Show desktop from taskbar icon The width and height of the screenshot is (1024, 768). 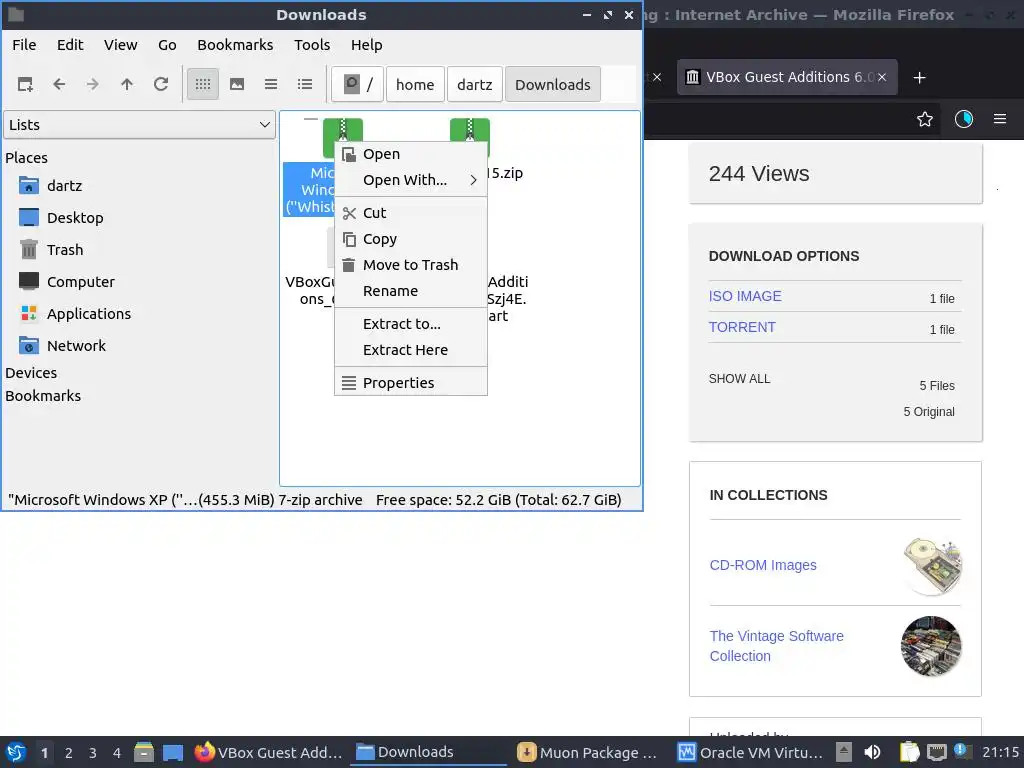[x=173, y=752]
